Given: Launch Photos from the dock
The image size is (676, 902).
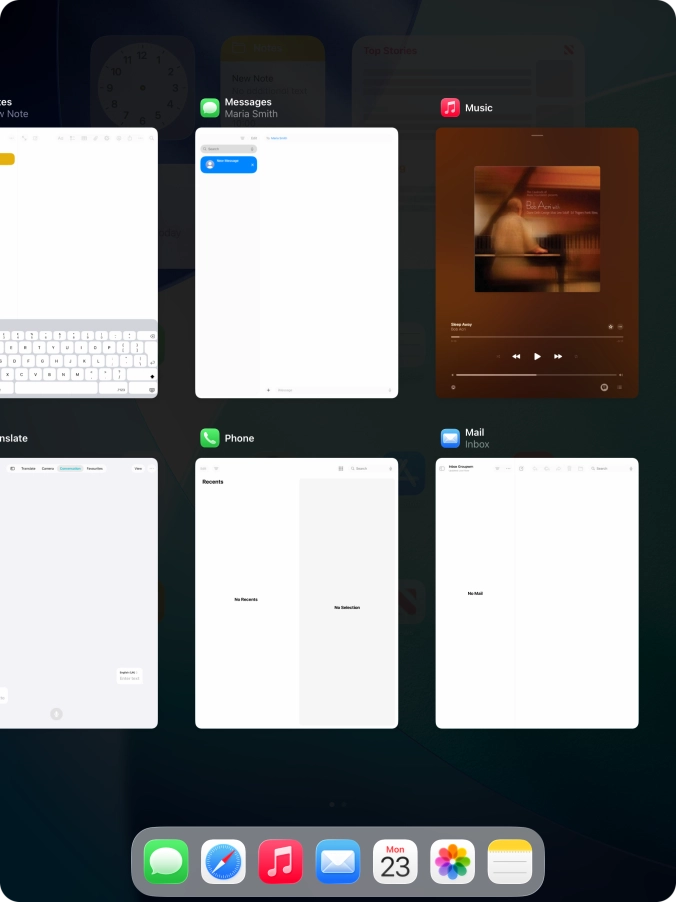Looking at the screenshot, I should point(452,861).
